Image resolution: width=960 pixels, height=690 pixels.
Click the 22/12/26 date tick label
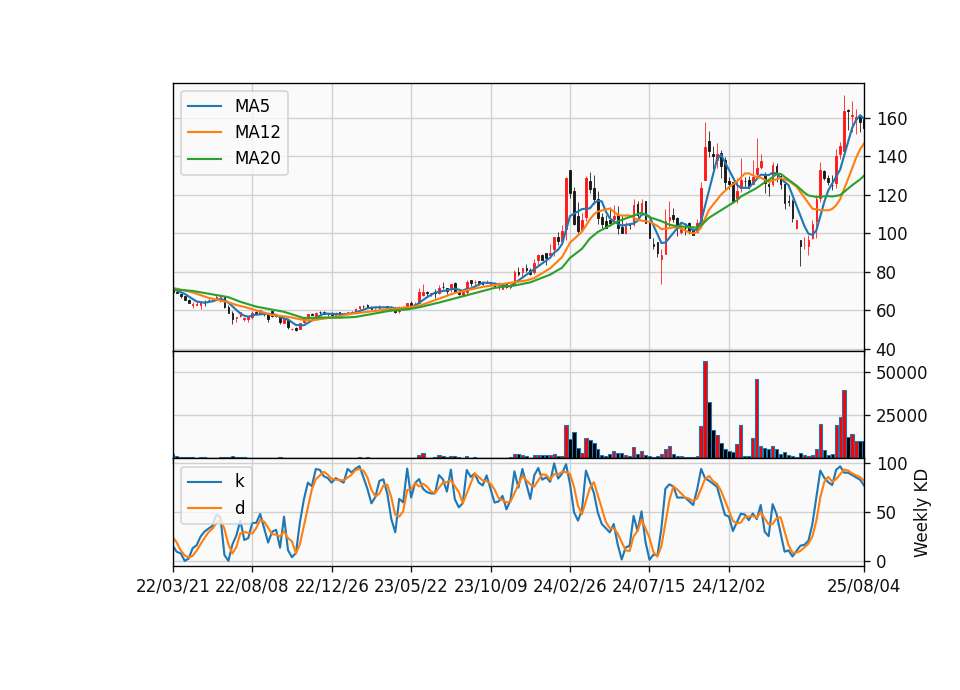[x=332, y=586]
